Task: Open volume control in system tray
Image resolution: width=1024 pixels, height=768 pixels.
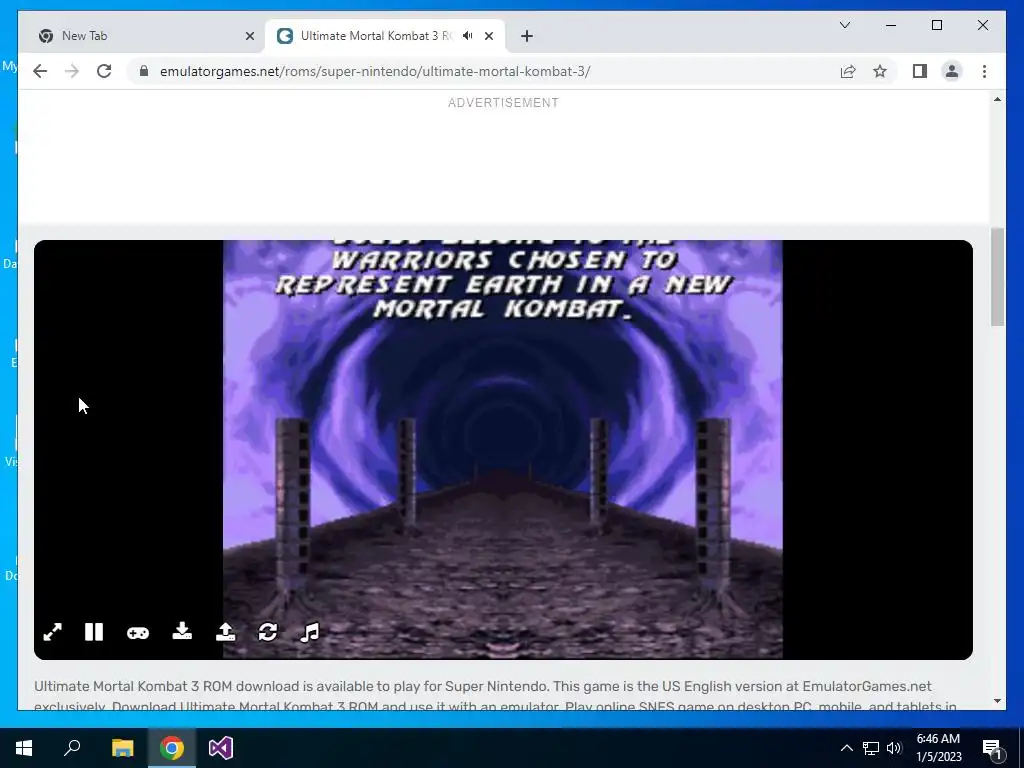Action: 894,748
